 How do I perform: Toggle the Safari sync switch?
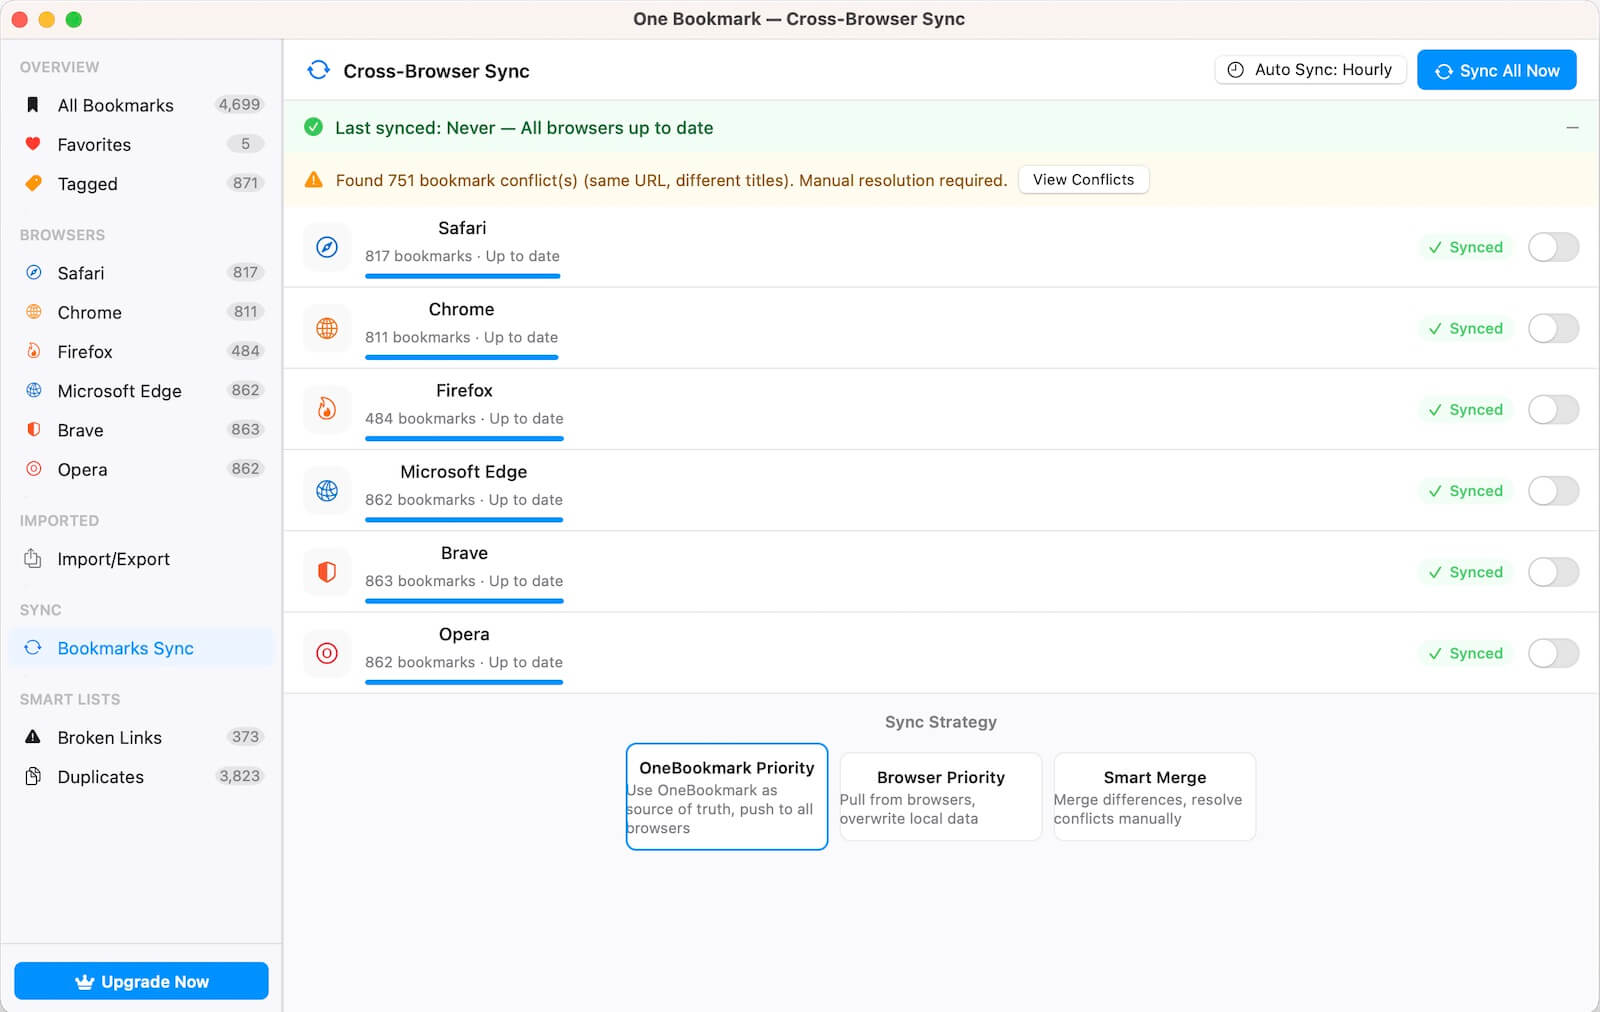point(1553,247)
